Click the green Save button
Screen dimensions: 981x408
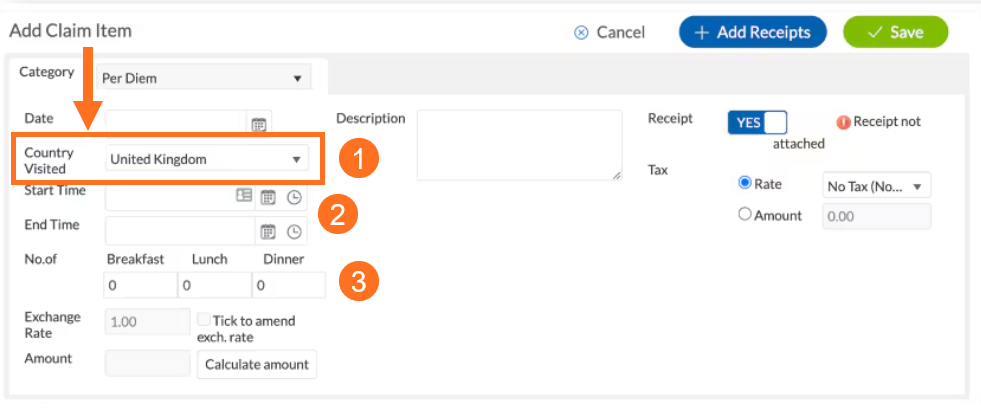pyautogui.click(x=896, y=33)
